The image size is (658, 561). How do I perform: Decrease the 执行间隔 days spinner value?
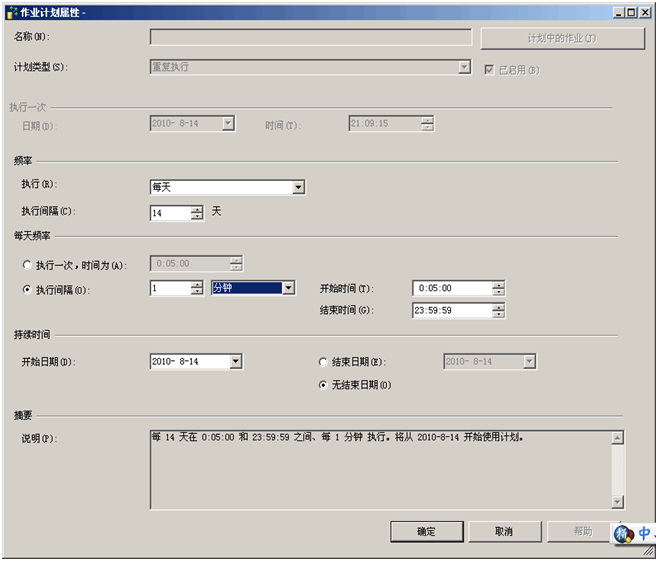point(197,216)
